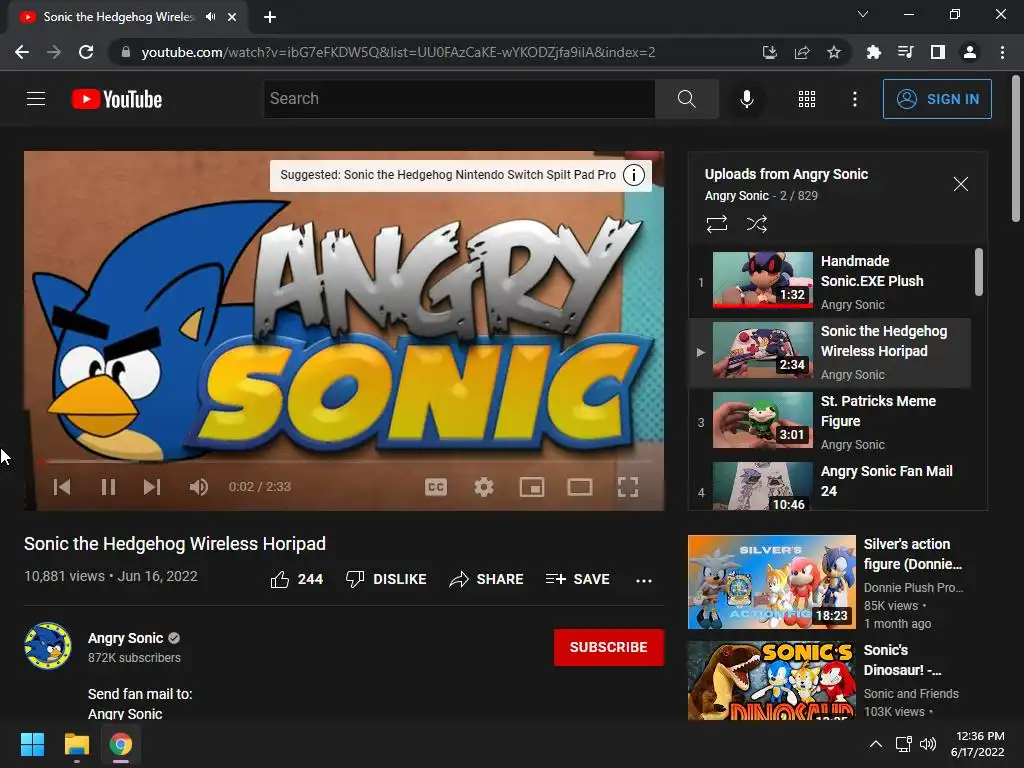
Task: Skip to the previous video
Action: pos(62,487)
